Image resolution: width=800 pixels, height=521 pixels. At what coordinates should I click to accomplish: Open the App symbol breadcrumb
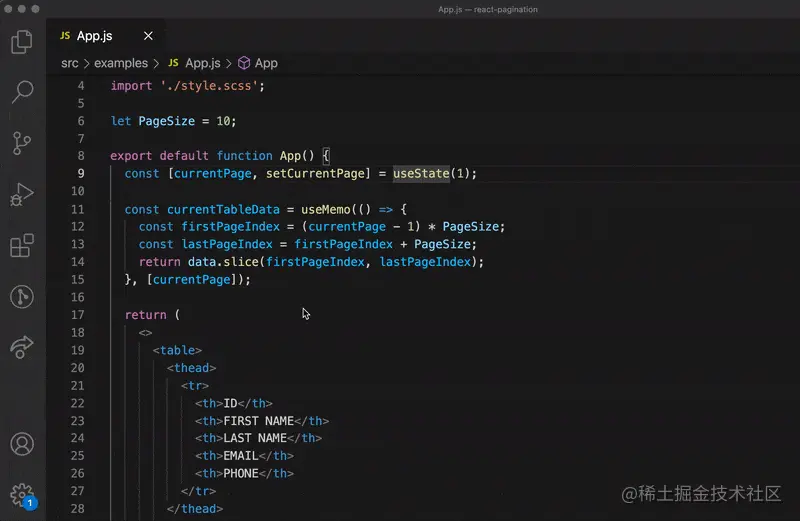point(266,63)
